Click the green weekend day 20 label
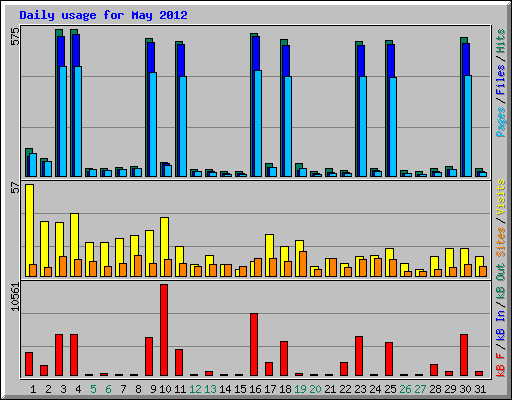Screen dimensions: 512x400 tap(315, 389)
